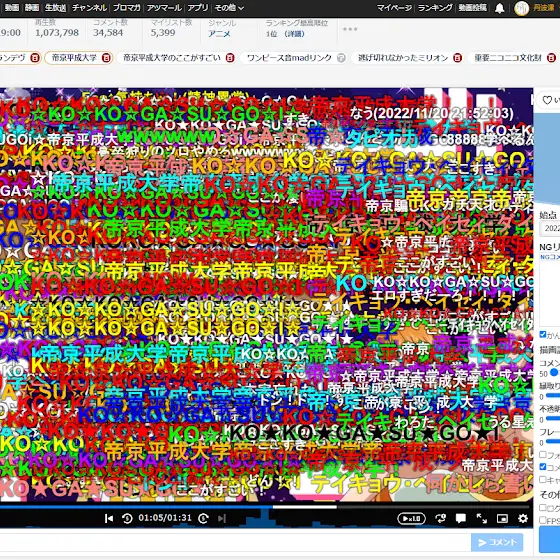Click the user avatar in the header

pyautogui.click(x=521, y=8)
